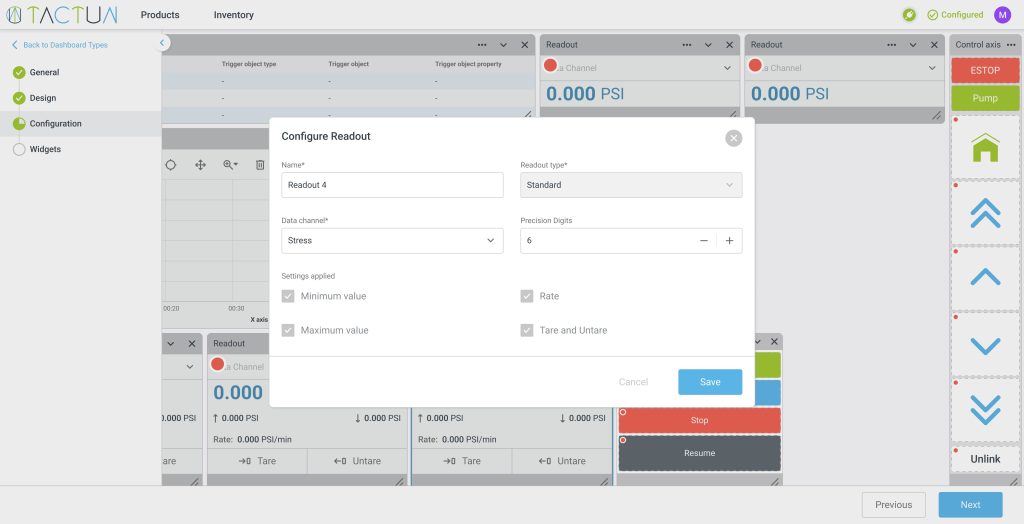Open the Control axis widget options menu
1024x524 pixels.
tap(1012, 45)
